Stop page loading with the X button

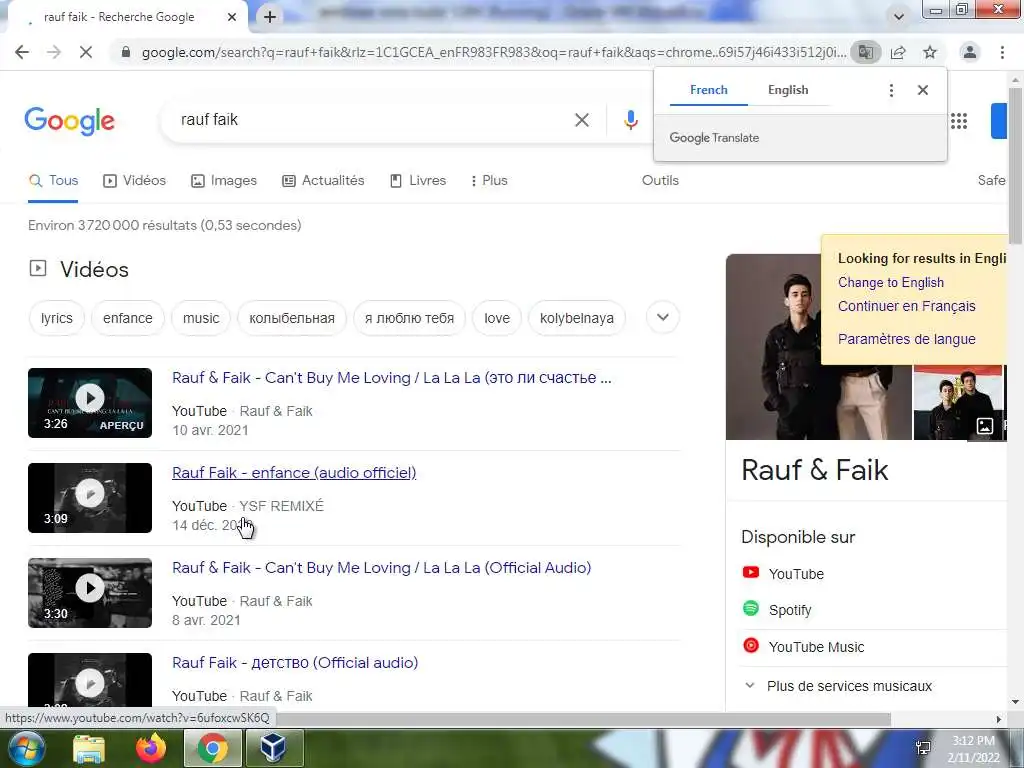[x=86, y=52]
